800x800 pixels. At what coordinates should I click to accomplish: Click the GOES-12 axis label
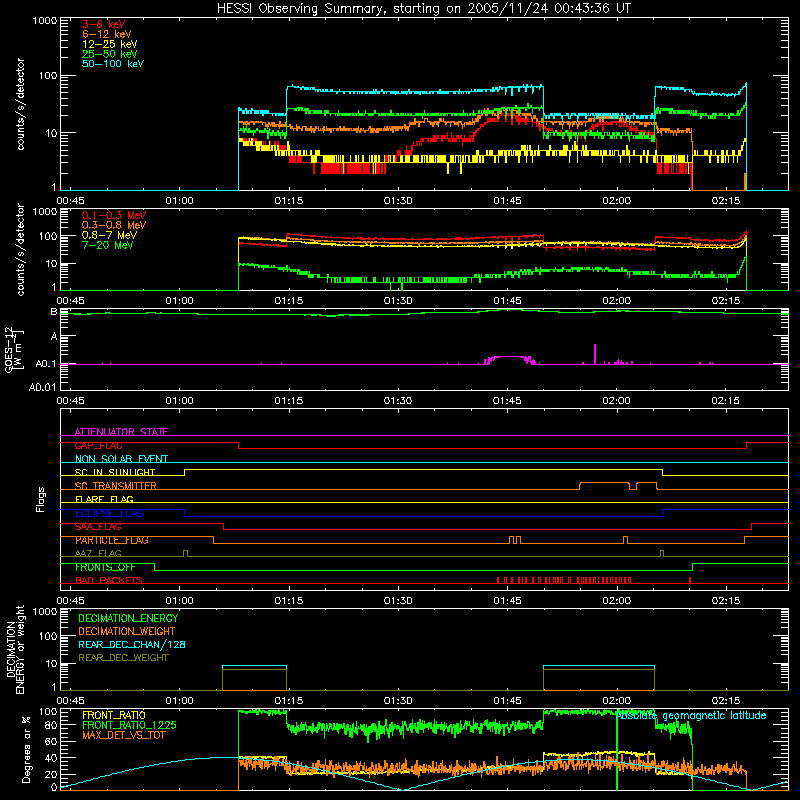click(x=14, y=349)
